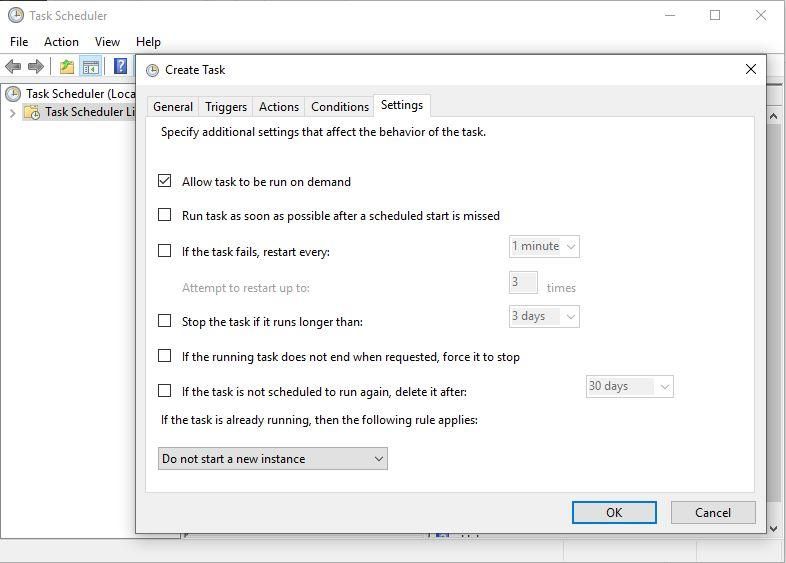Click the scrollbar down arrow at right edge
786x563 pixels.
tap(773, 528)
